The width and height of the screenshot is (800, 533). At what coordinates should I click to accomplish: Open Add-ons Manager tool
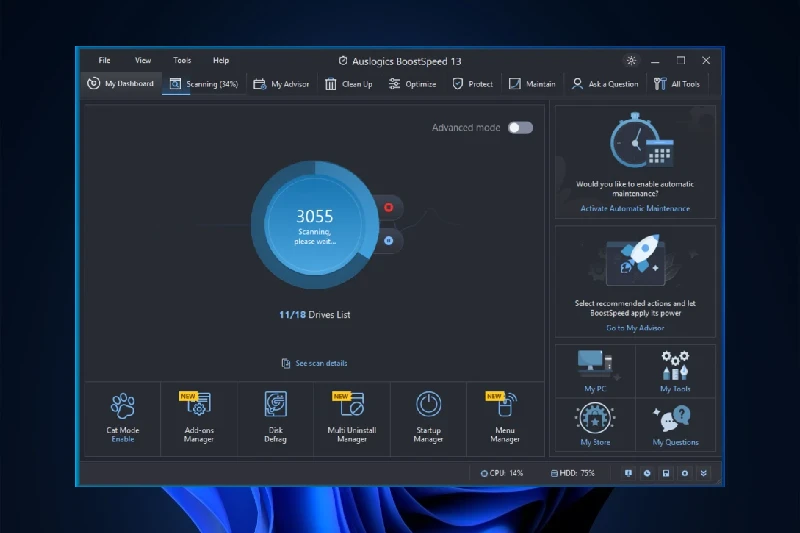pyautogui.click(x=199, y=417)
